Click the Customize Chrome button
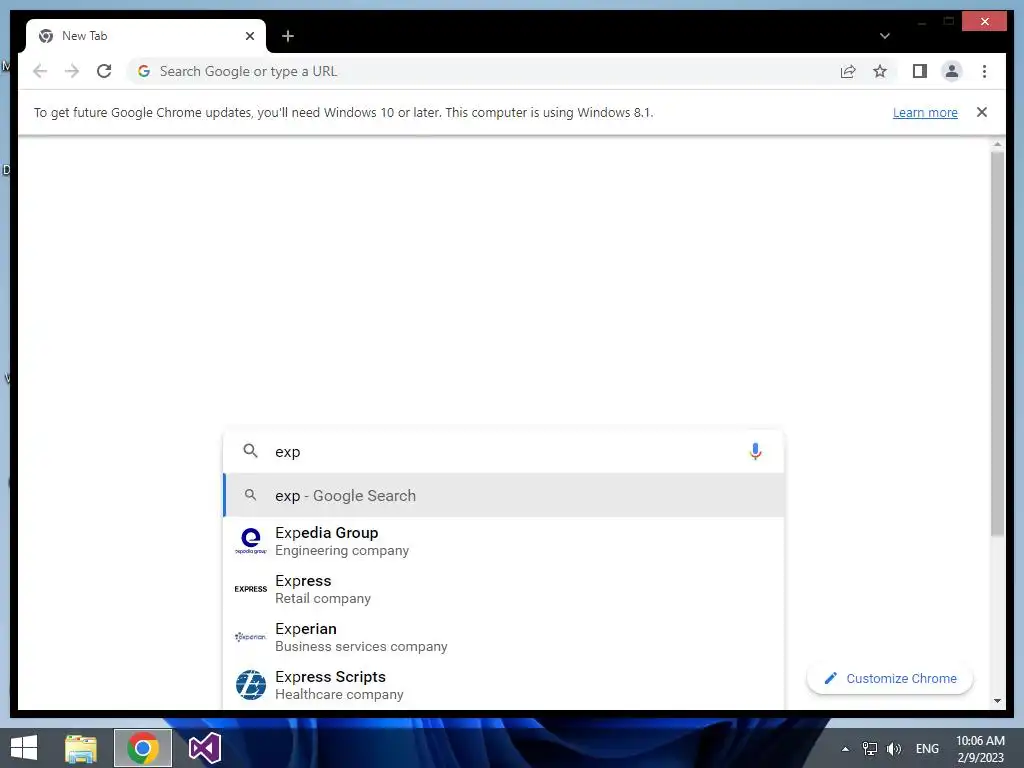The height and width of the screenshot is (768, 1024). (x=889, y=679)
